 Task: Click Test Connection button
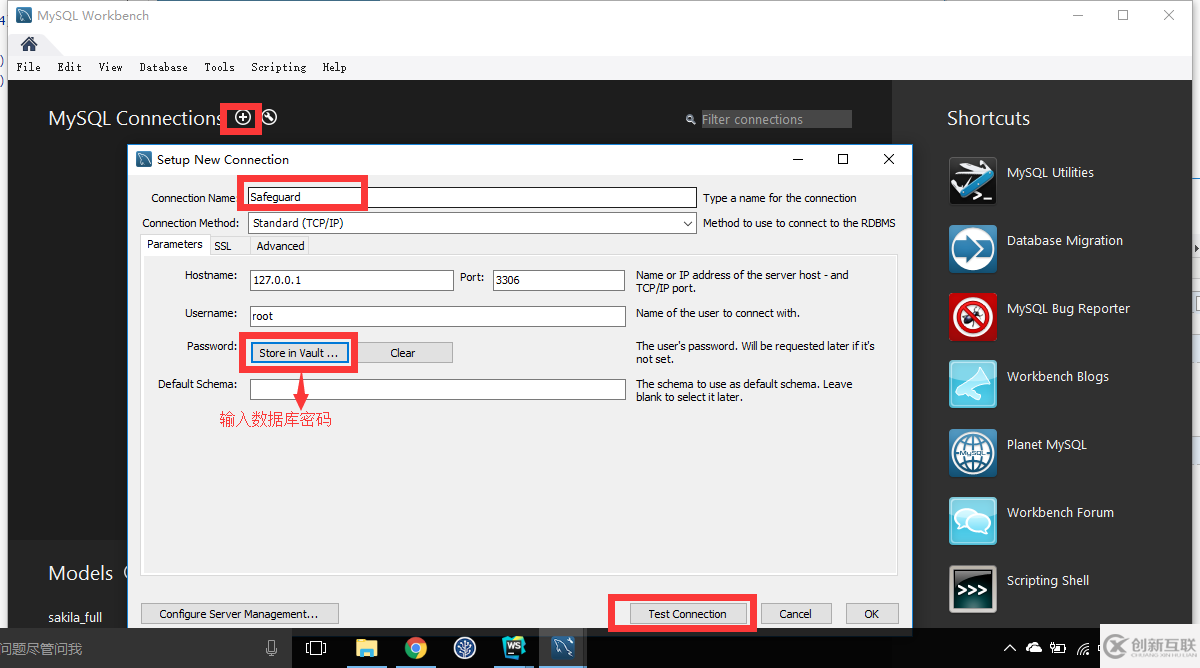click(x=687, y=614)
